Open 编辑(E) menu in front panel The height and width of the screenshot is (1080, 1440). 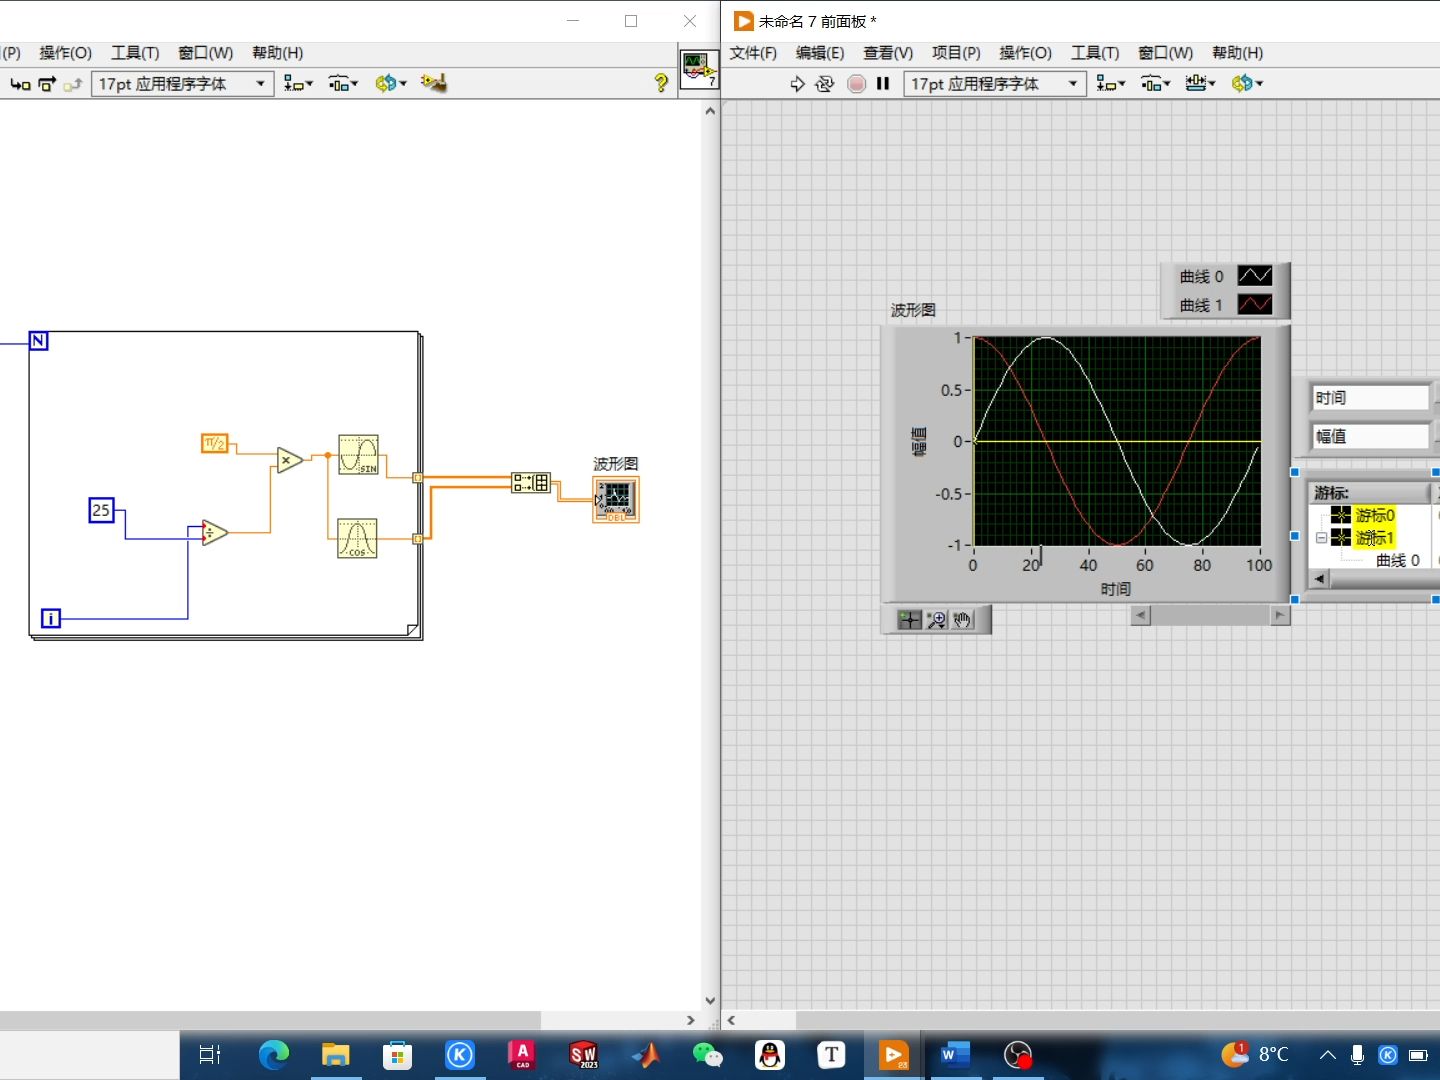820,53
